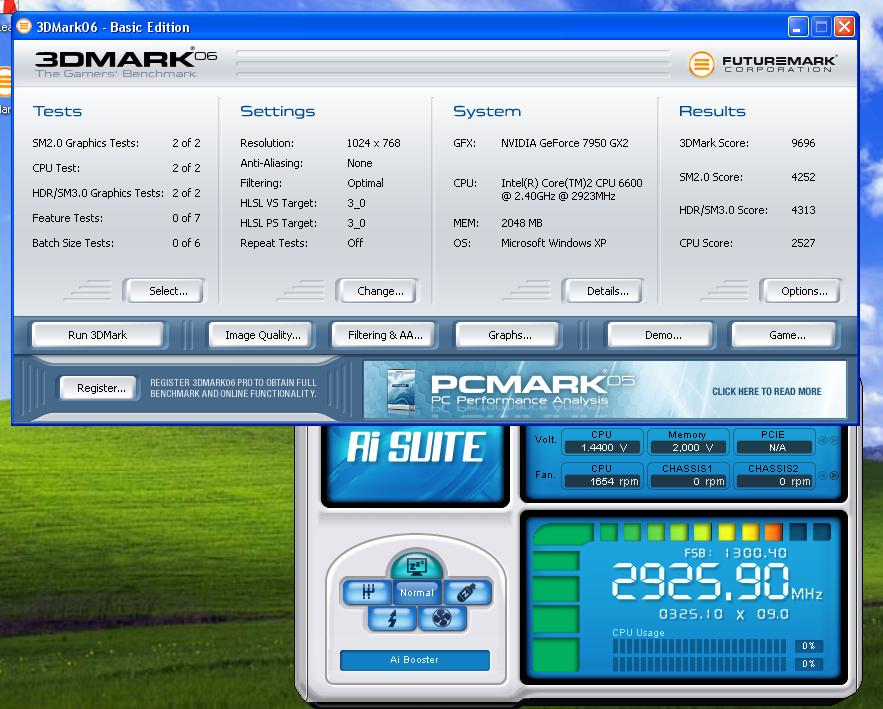Click the Anti-Aliasing value None
This screenshot has width=883, height=709.
pyautogui.click(x=360, y=163)
